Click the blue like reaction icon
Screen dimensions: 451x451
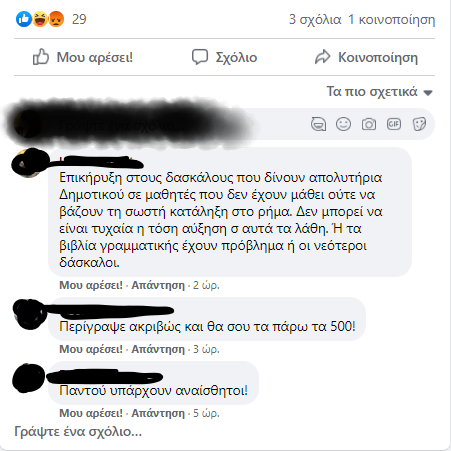24,19
